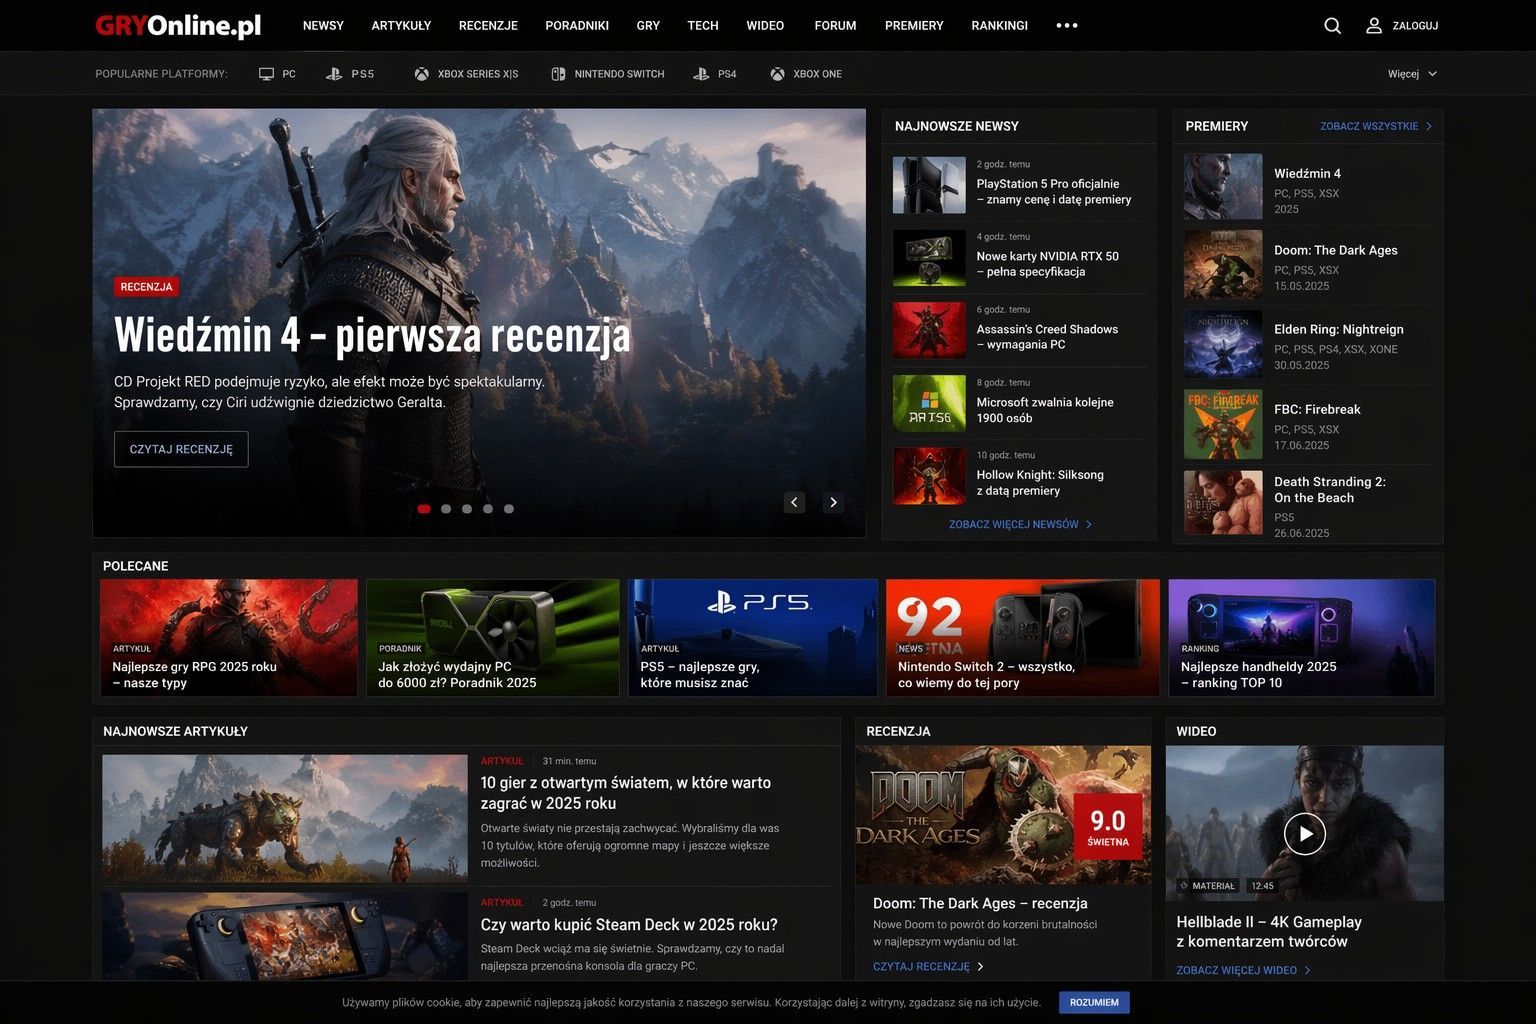Select the Xbox One platform icon
The image size is (1536, 1024).
point(777,74)
